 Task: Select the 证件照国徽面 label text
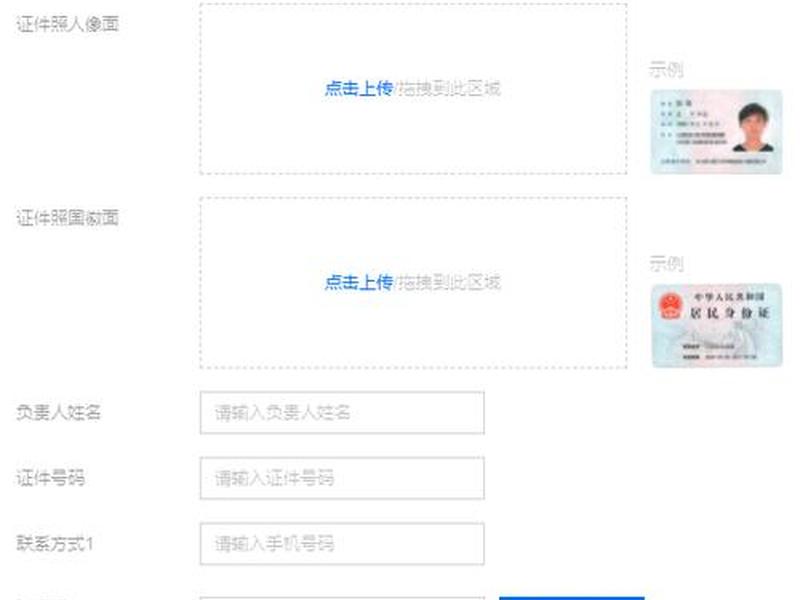tap(68, 218)
